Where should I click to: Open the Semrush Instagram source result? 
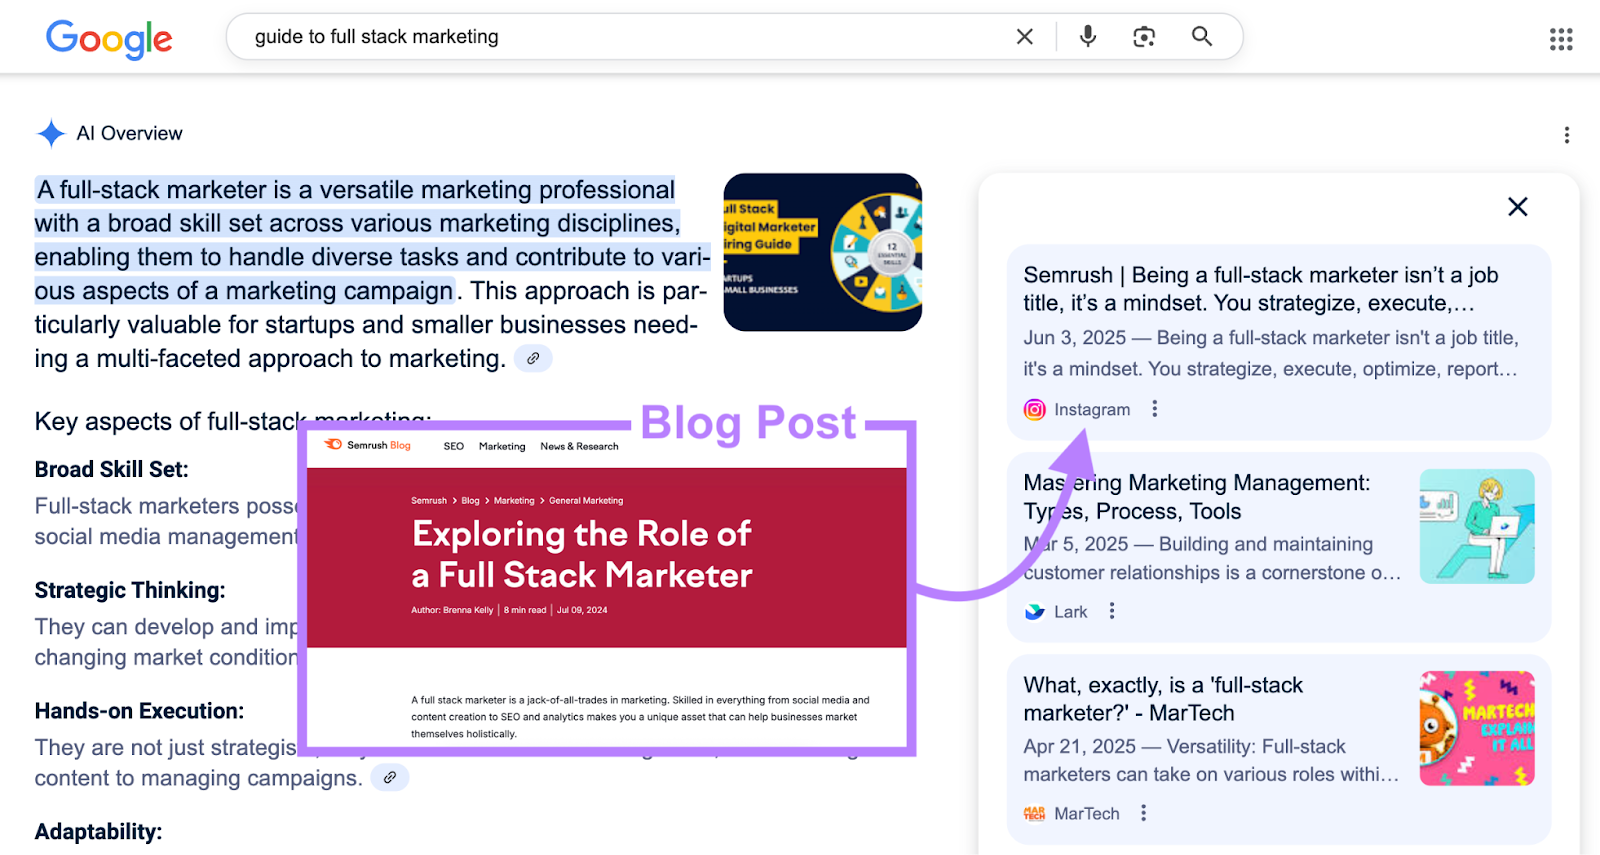click(1260, 289)
